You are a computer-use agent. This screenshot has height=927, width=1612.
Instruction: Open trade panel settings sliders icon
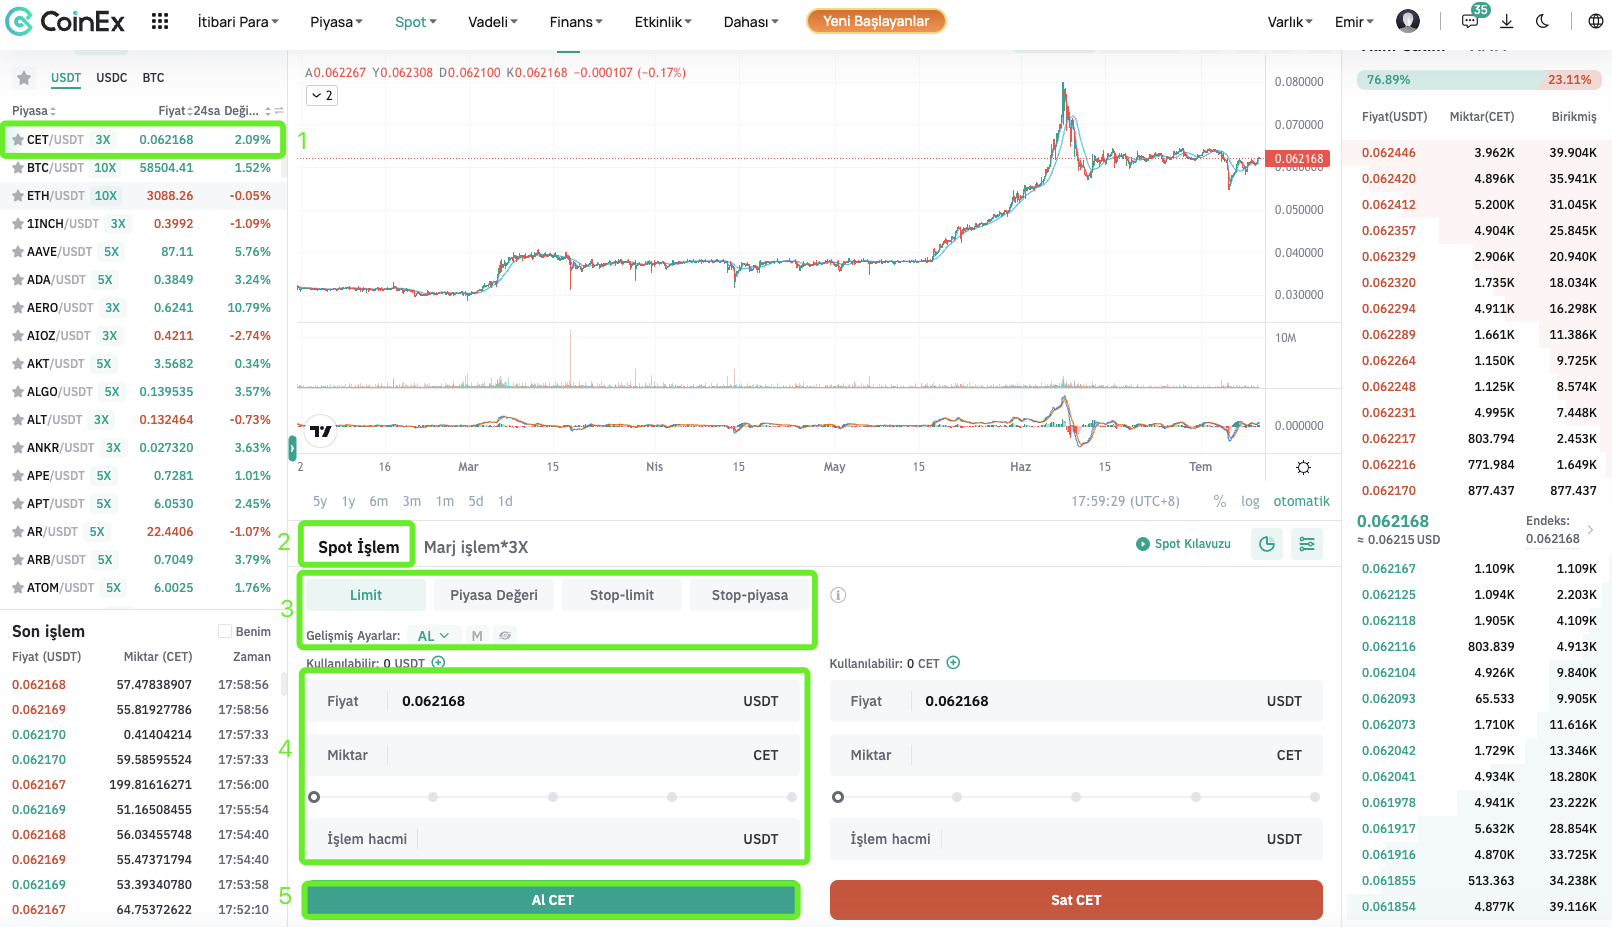point(1307,544)
